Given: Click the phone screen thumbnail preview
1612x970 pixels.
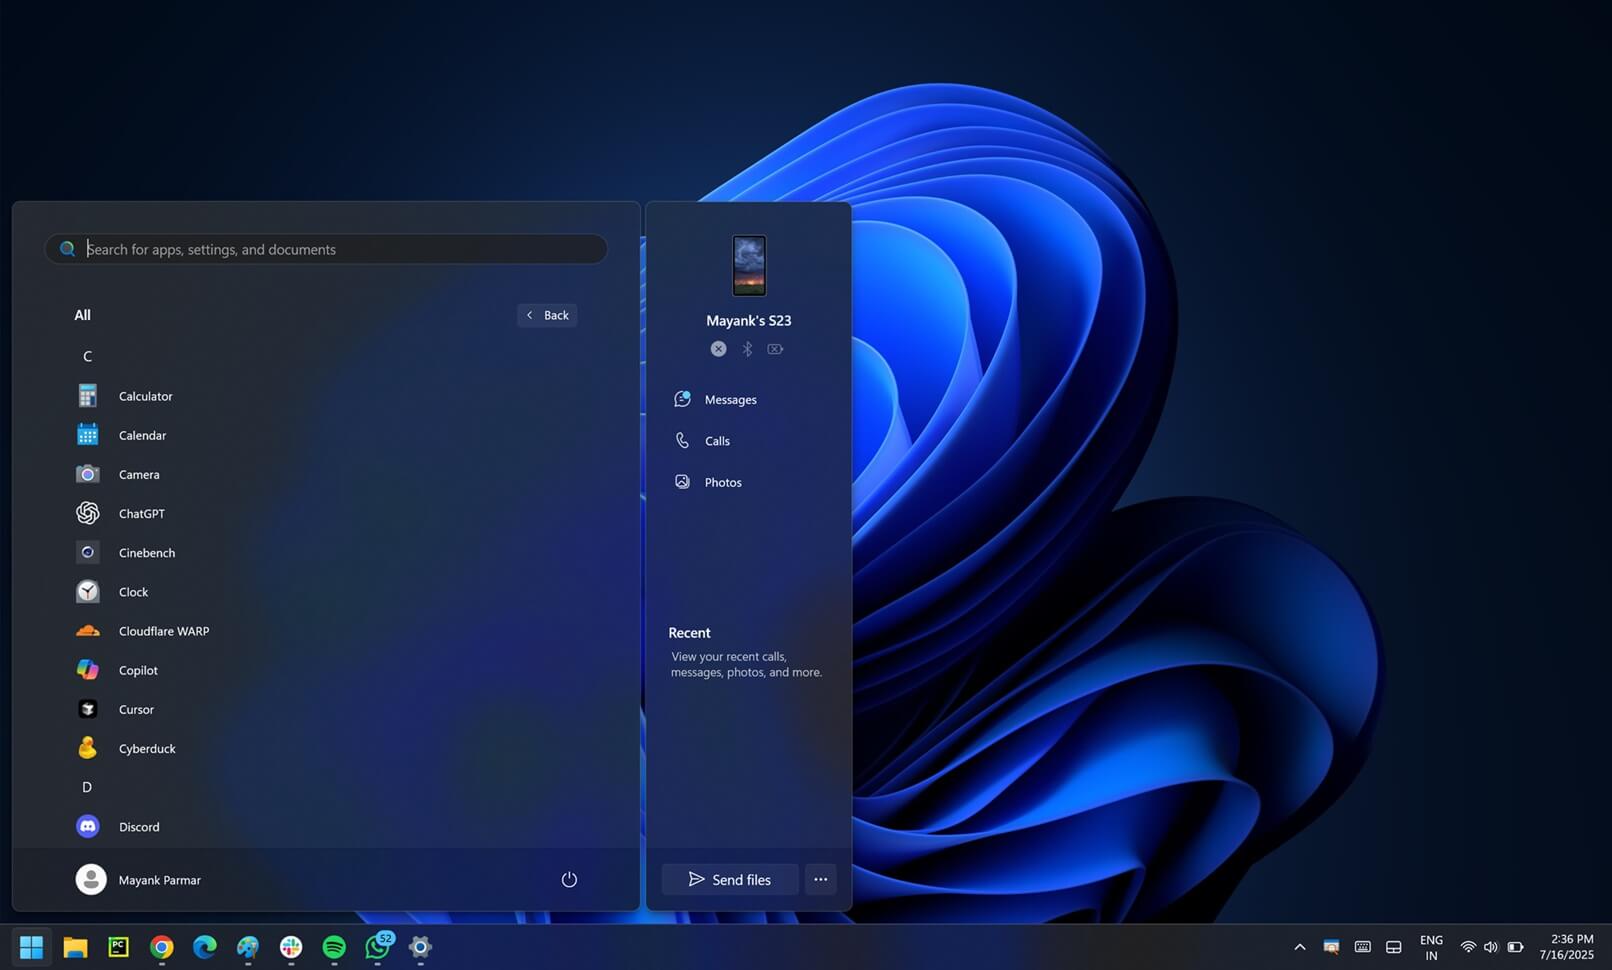Looking at the screenshot, I should point(749,265).
